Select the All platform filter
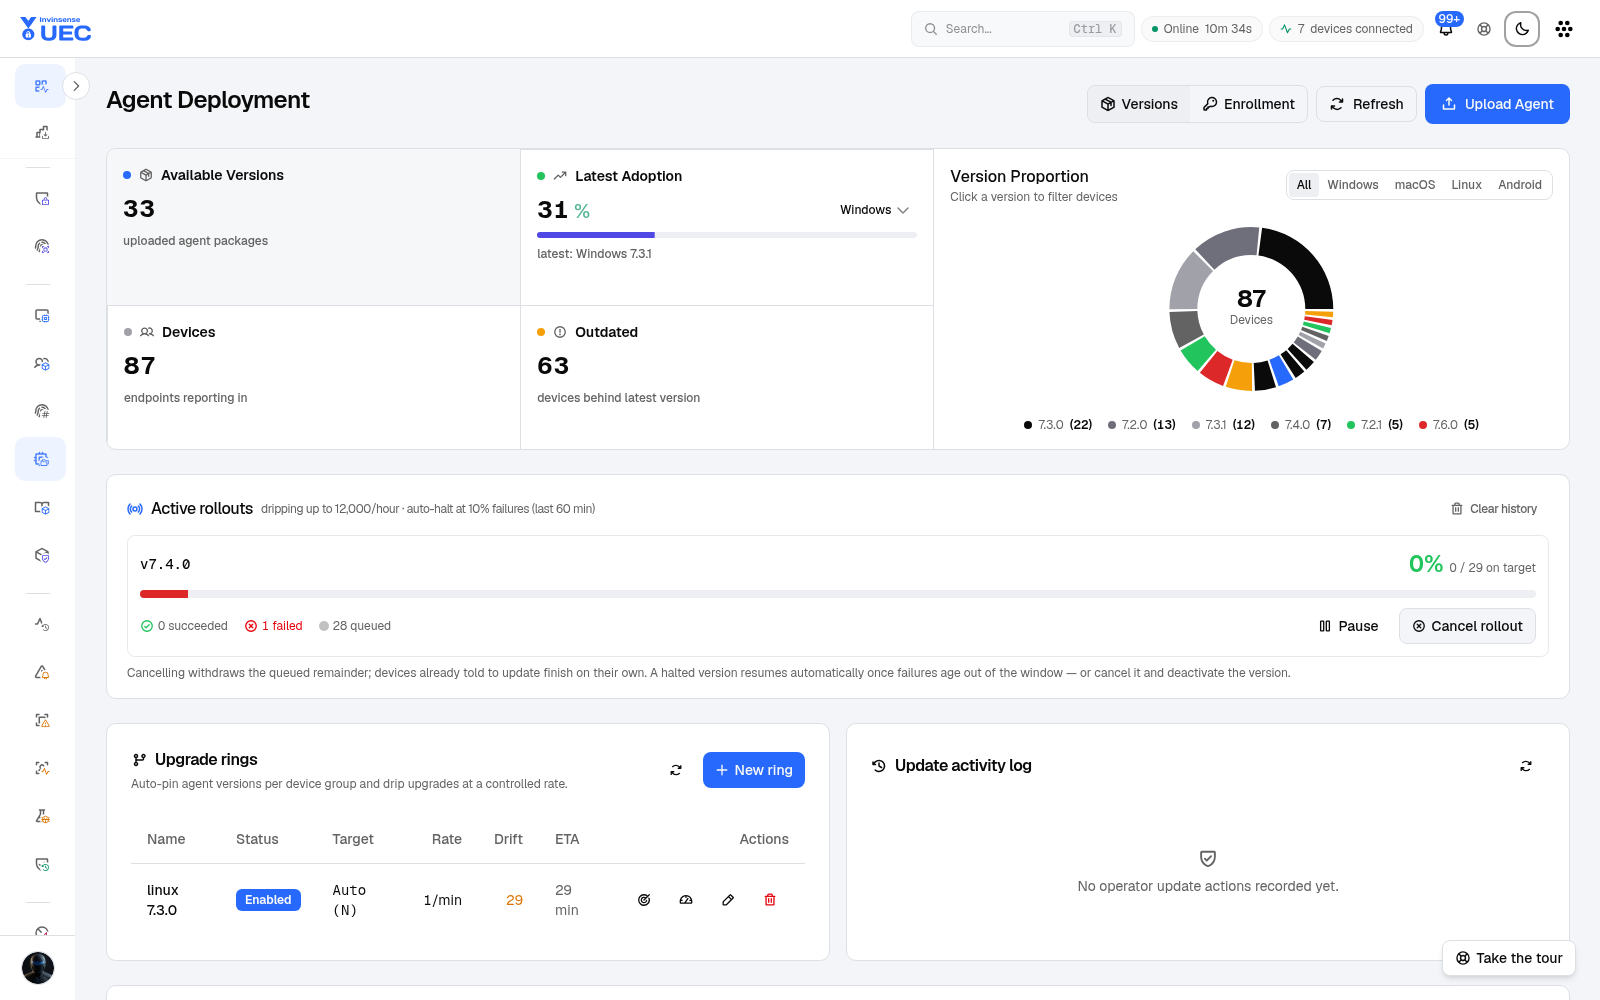 pyautogui.click(x=1304, y=185)
